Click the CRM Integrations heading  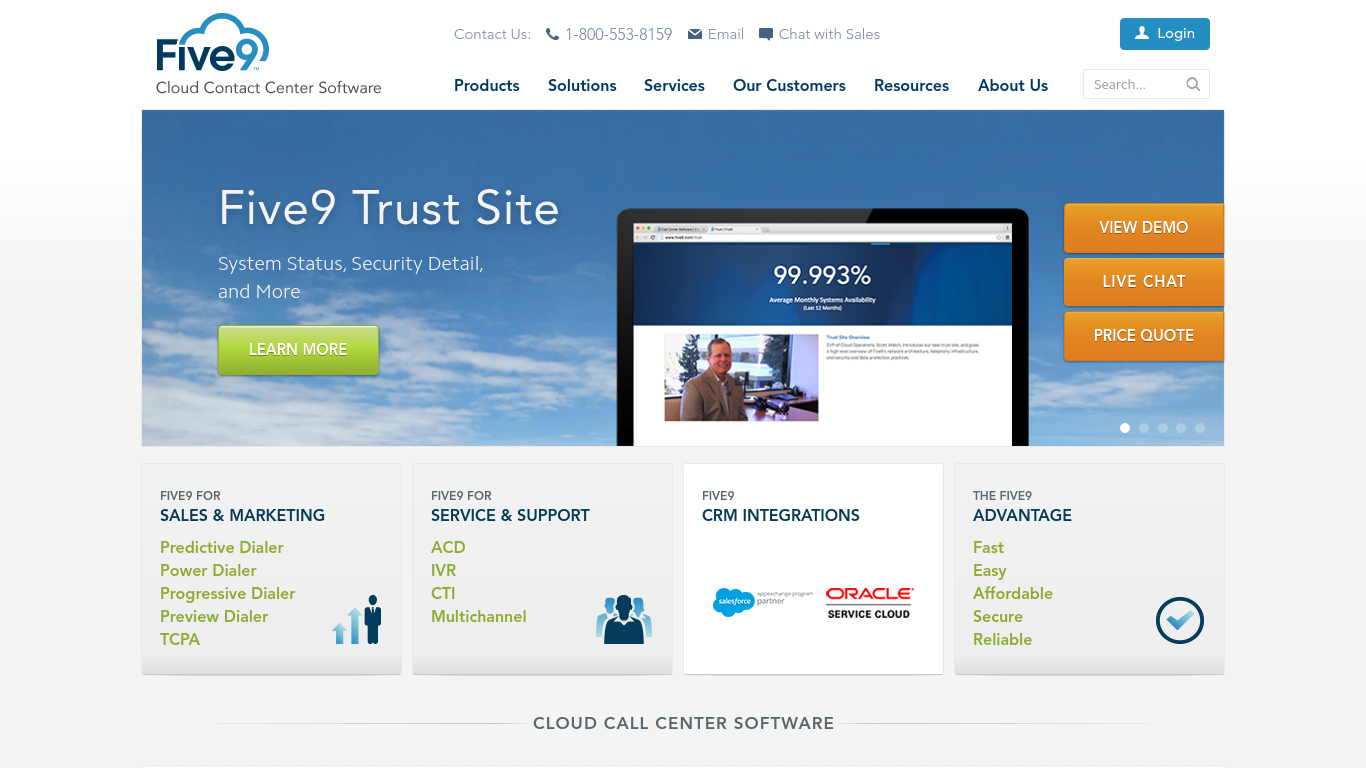pos(781,515)
